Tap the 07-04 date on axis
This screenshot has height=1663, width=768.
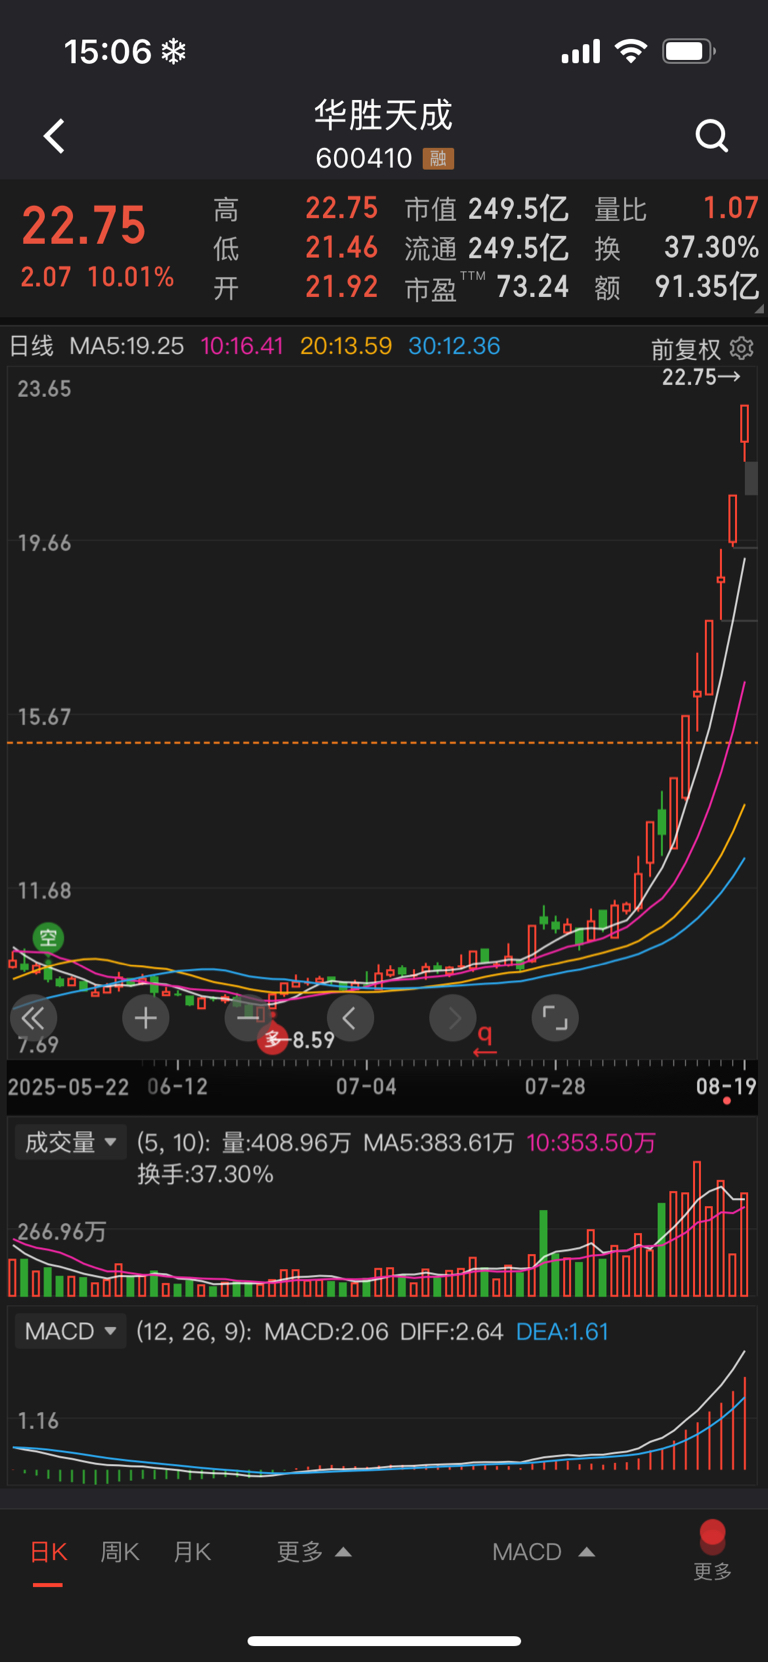click(366, 1086)
